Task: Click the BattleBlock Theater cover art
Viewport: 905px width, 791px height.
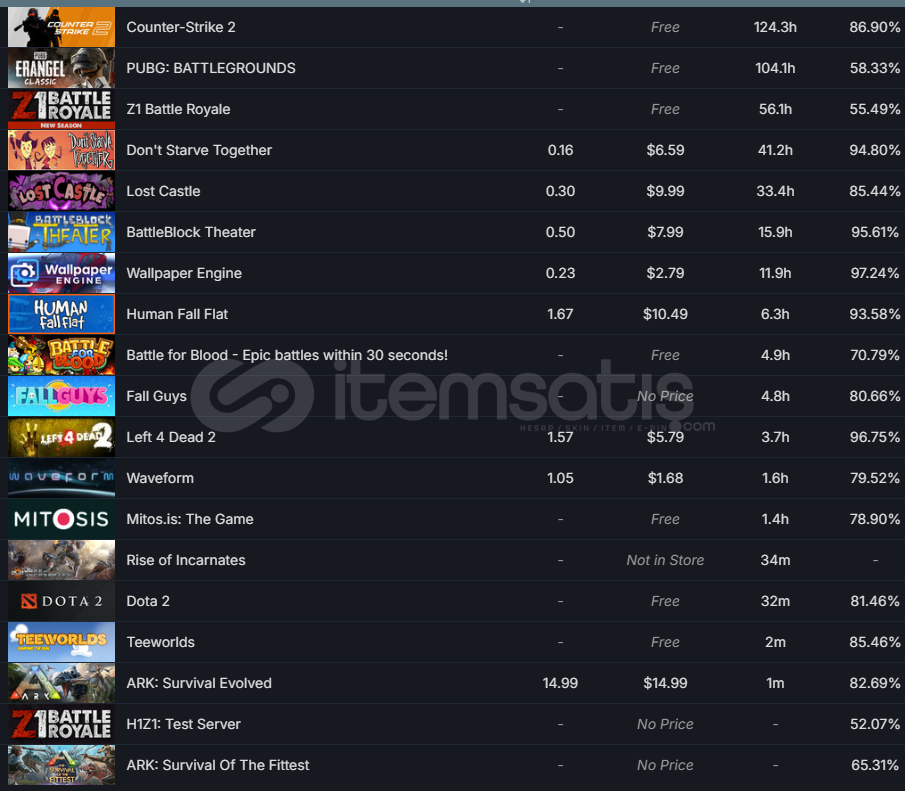Action: pos(61,232)
